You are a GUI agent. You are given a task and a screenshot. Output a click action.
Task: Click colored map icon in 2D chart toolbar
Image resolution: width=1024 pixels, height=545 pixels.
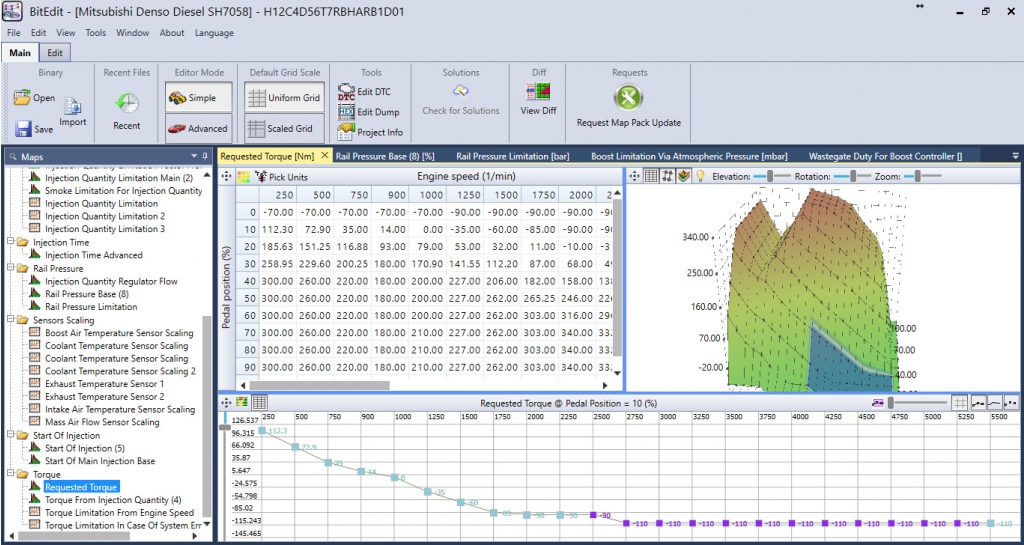click(x=242, y=403)
